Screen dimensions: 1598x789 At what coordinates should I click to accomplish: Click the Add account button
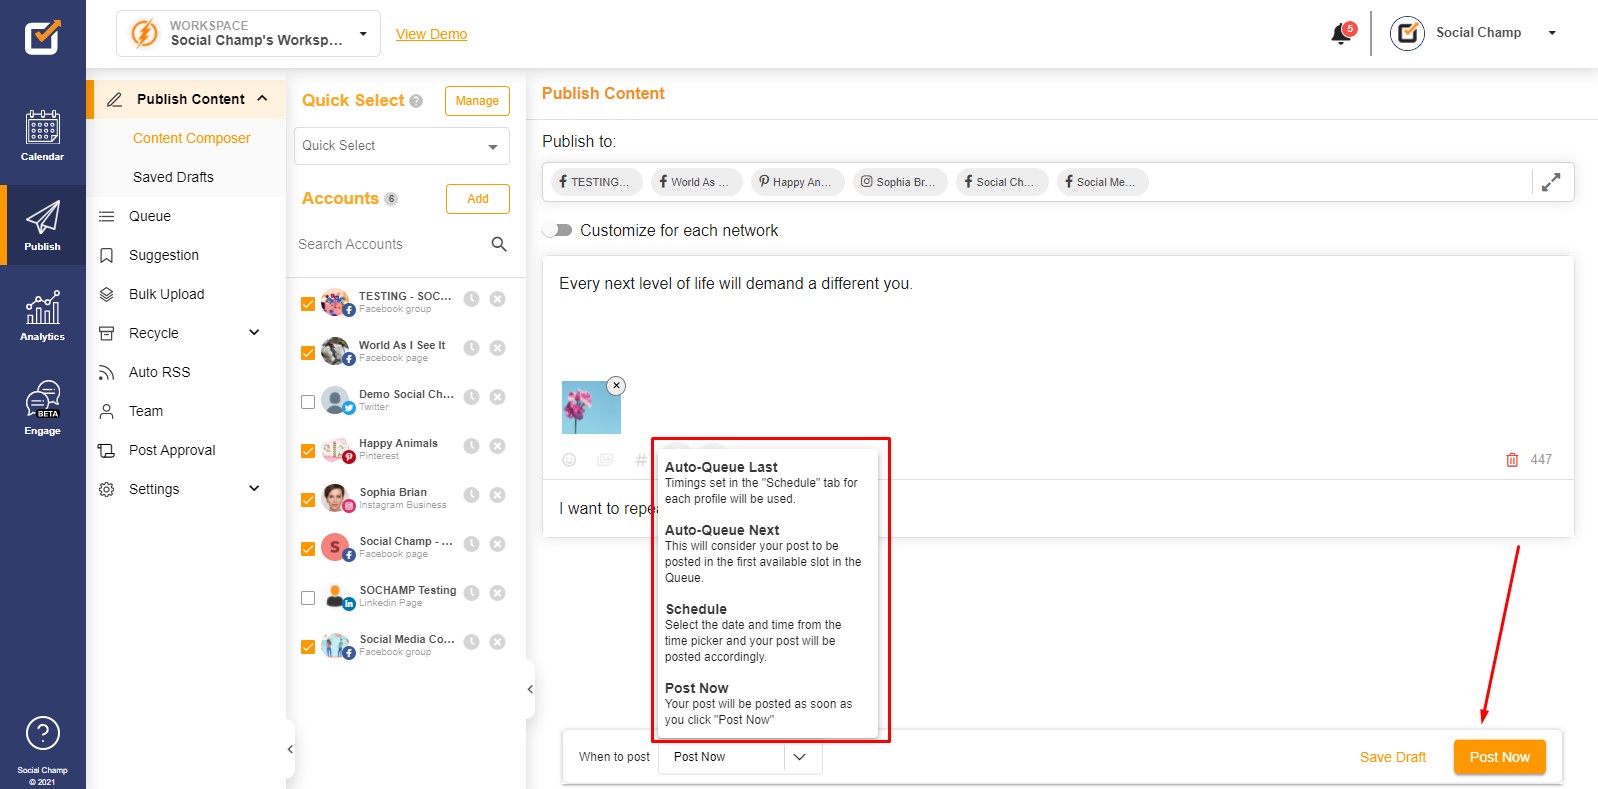point(478,199)
